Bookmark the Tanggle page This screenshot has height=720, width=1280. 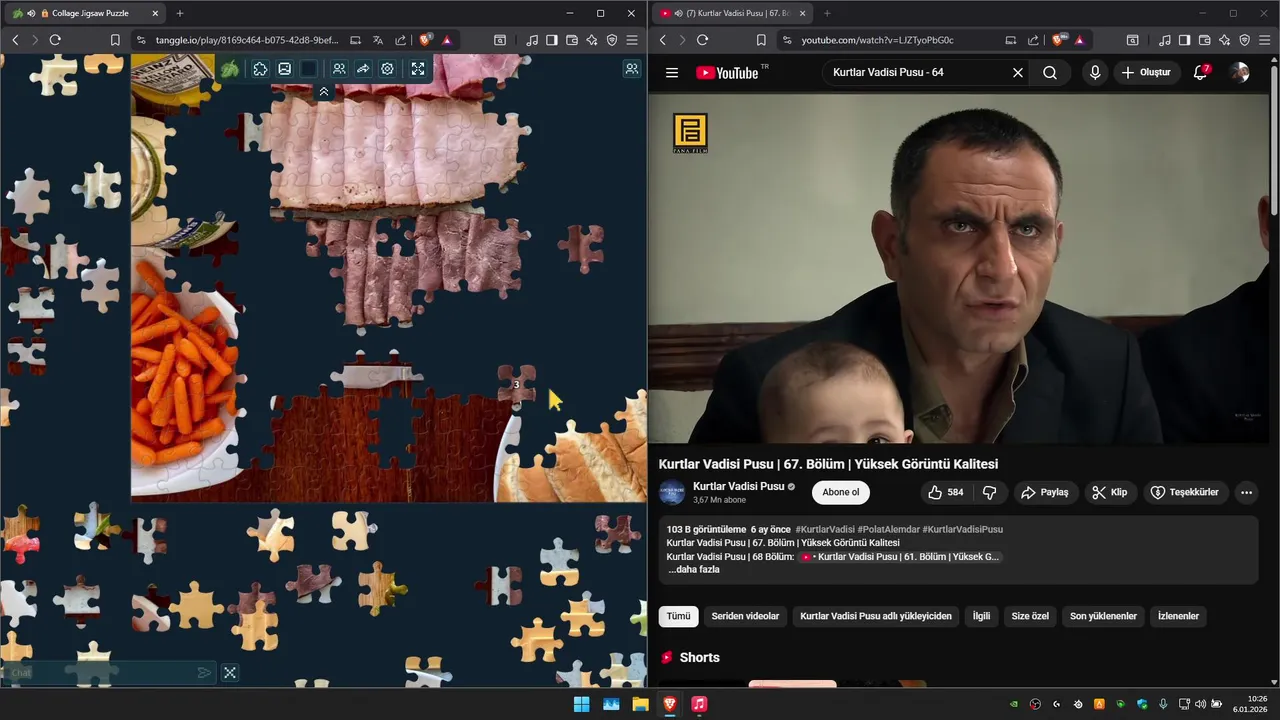[115, 40]
